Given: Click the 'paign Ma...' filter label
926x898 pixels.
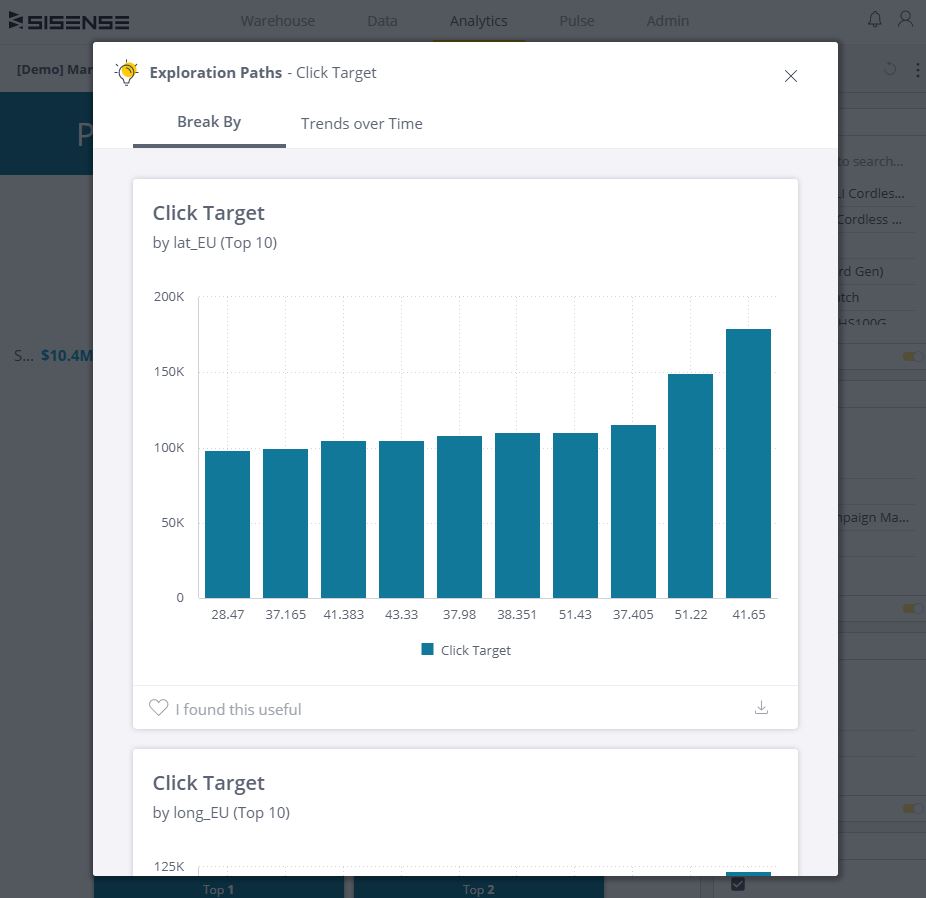Looking at the screenshot, I should pyautogui.click(x=873, y=518).
